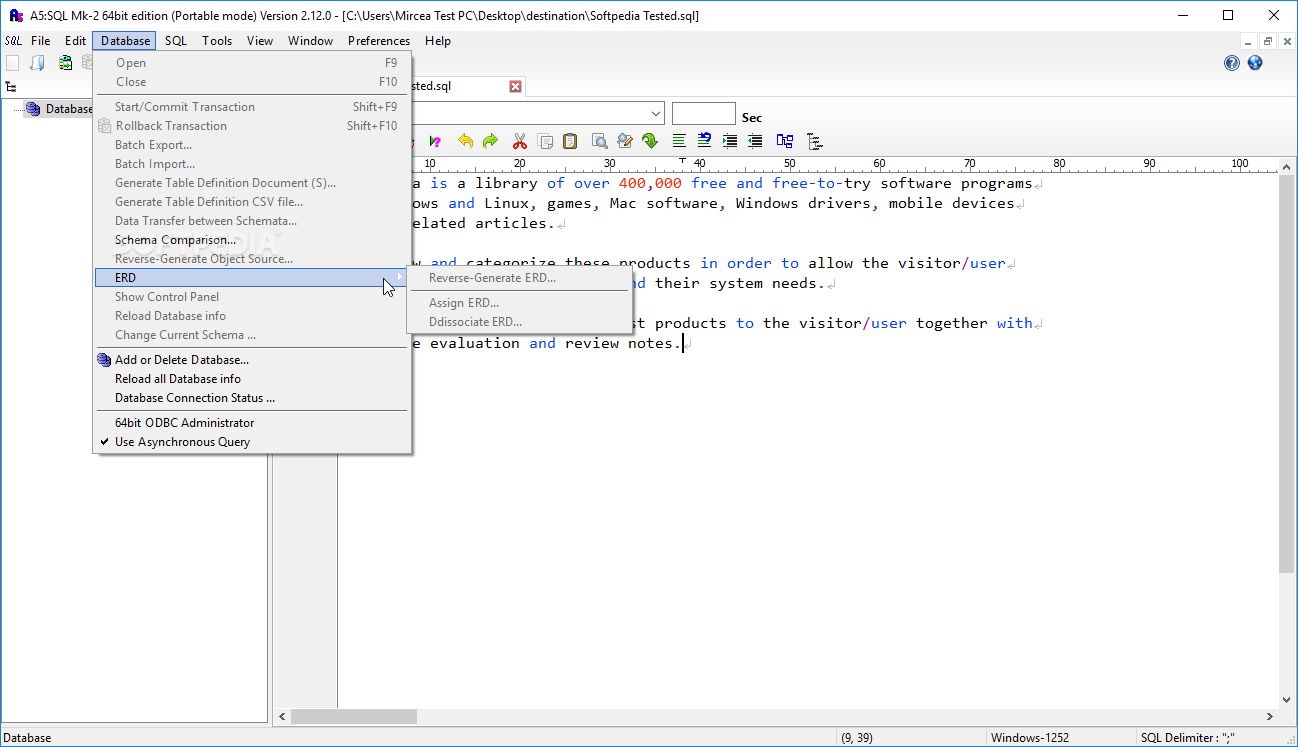
Task: Click the Sec timeout input field
Action: click(x=704, y=114)
